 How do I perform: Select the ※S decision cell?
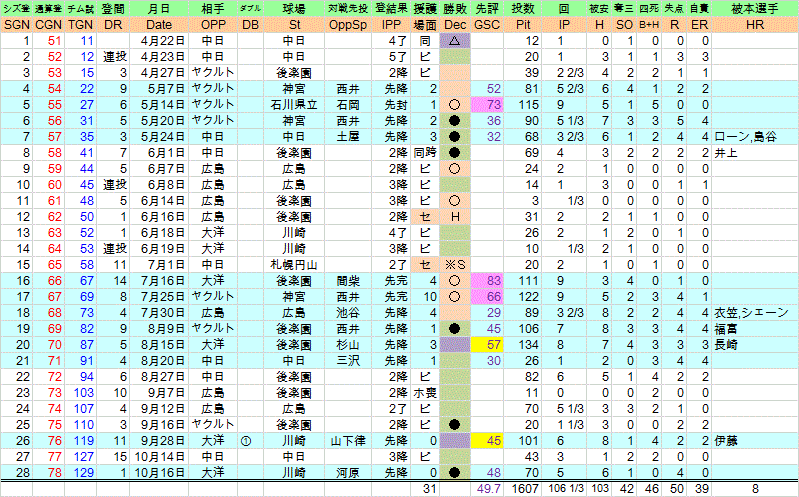[455, 265]
